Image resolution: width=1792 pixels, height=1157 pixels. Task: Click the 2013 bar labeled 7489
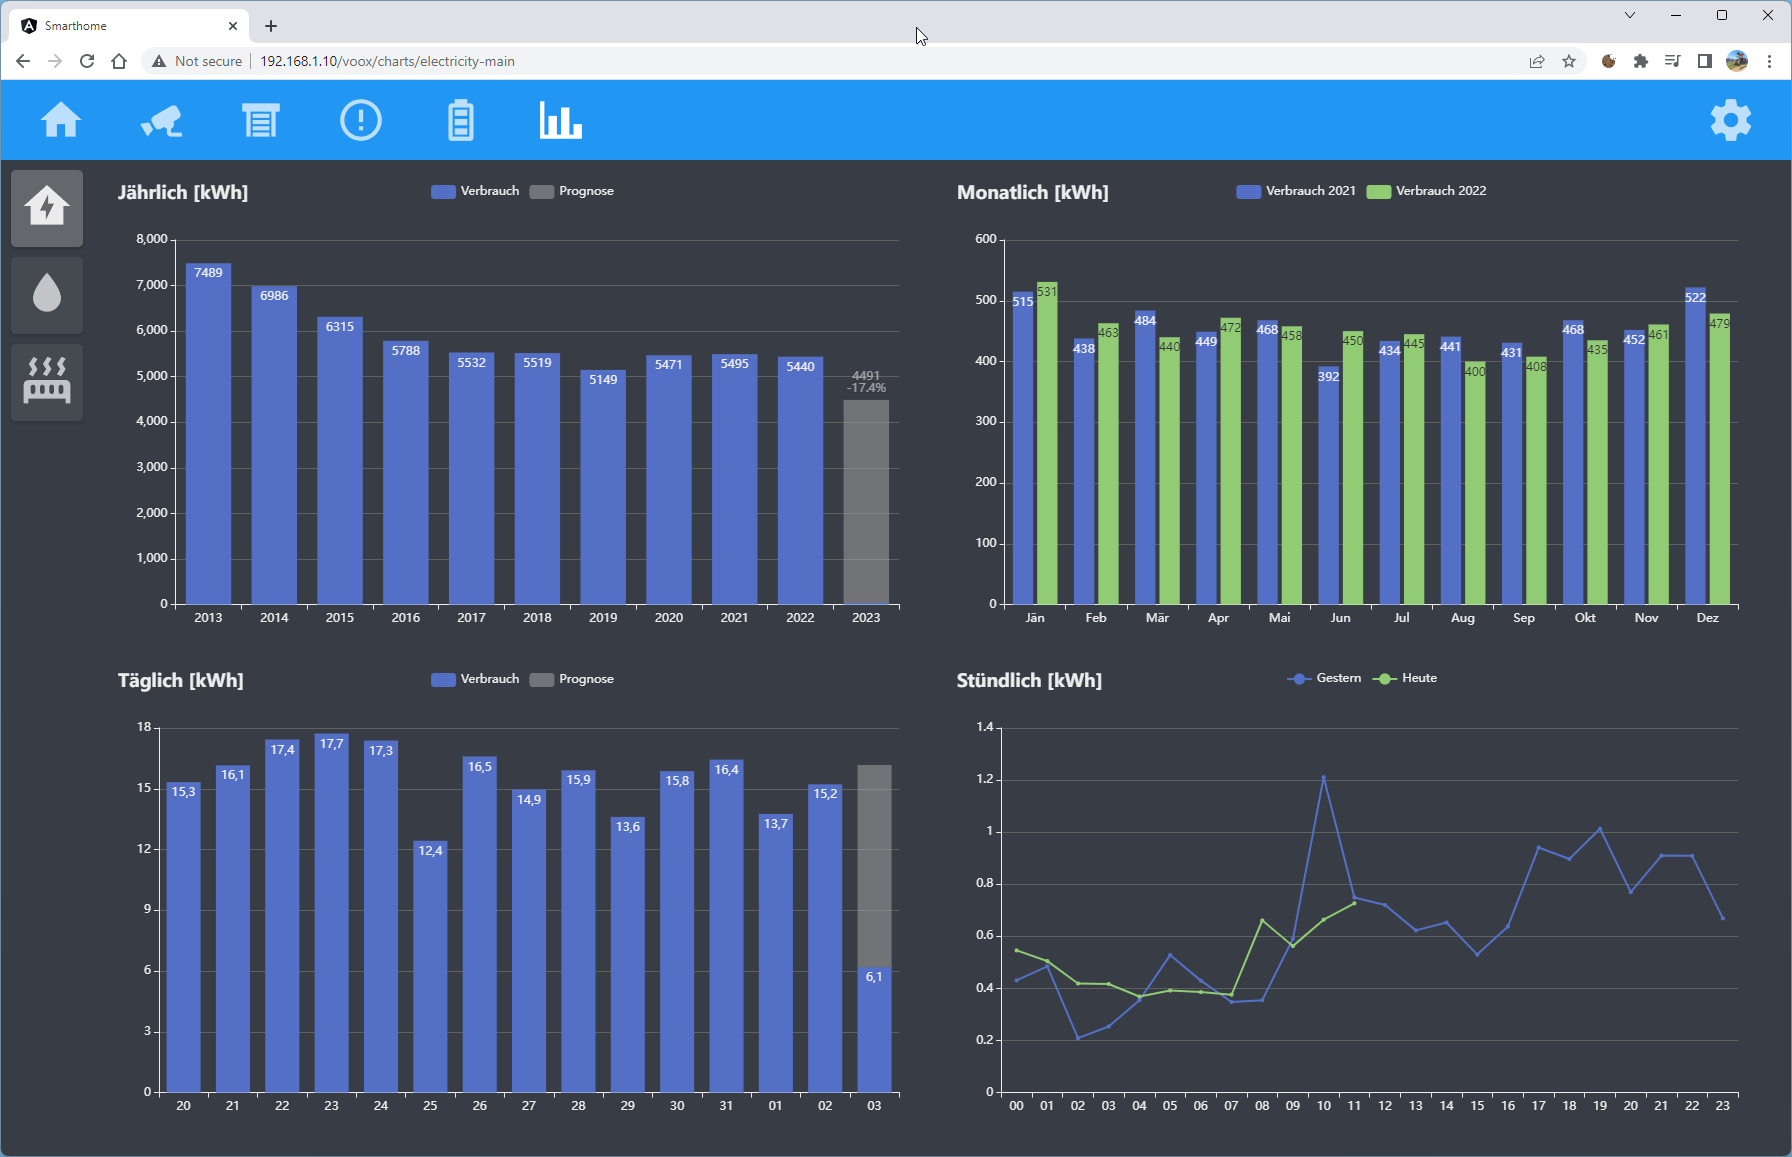pos(208,434)
